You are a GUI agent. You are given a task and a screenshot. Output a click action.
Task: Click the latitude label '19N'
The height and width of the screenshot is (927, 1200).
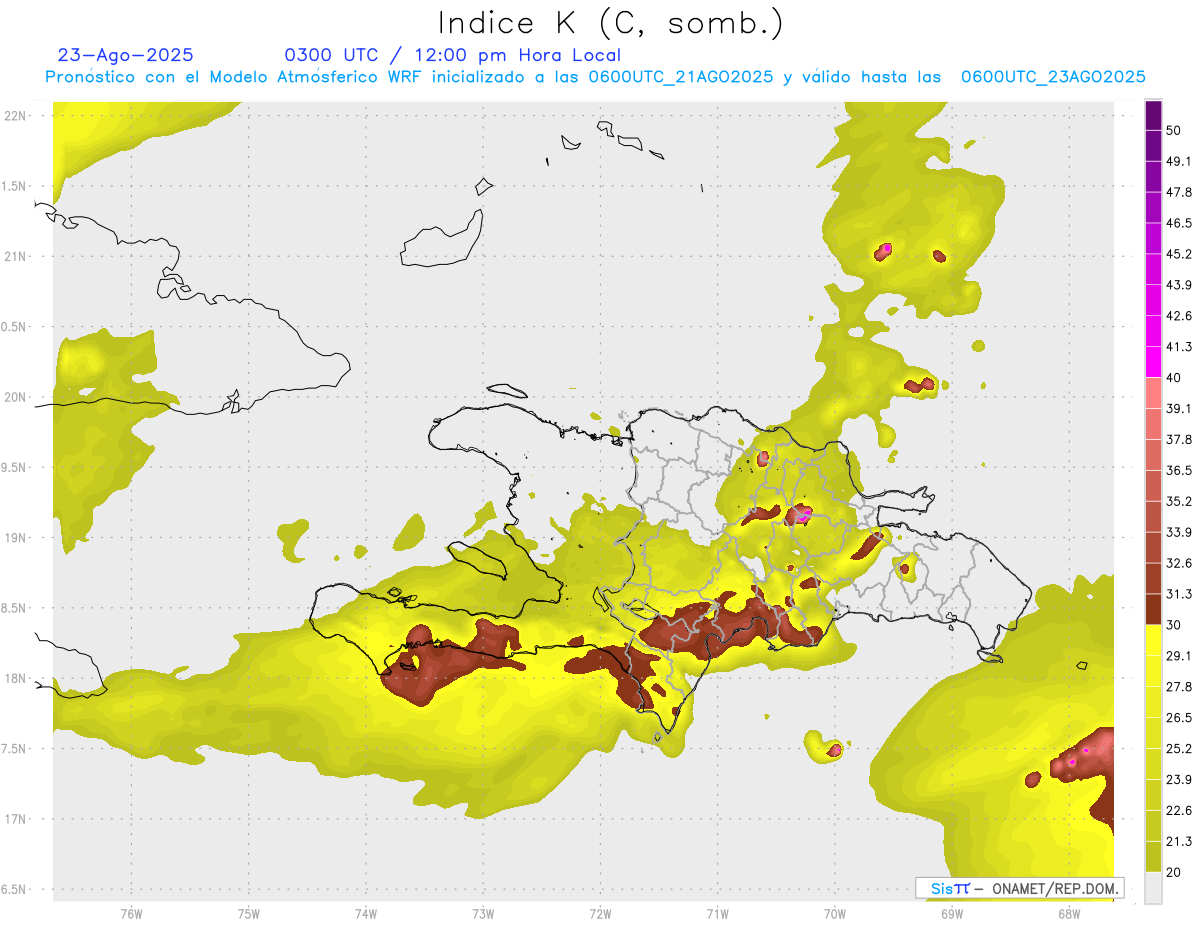(15, 538)
